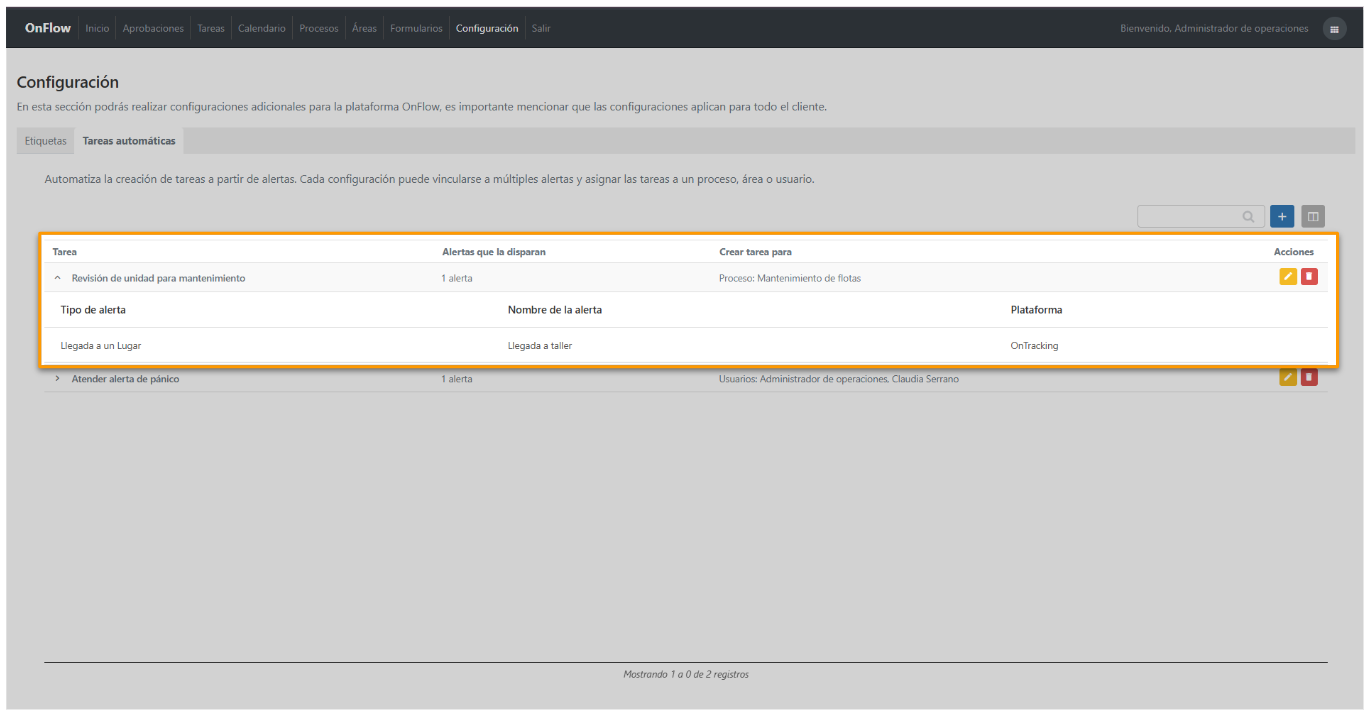
Task: Open the Tareas menu item
Action: (211, 28)
